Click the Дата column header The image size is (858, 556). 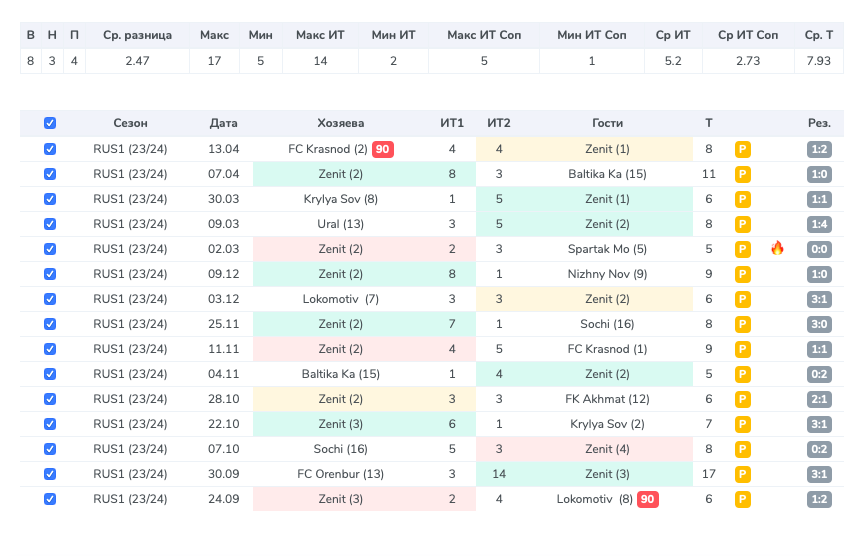pos(223,123)
